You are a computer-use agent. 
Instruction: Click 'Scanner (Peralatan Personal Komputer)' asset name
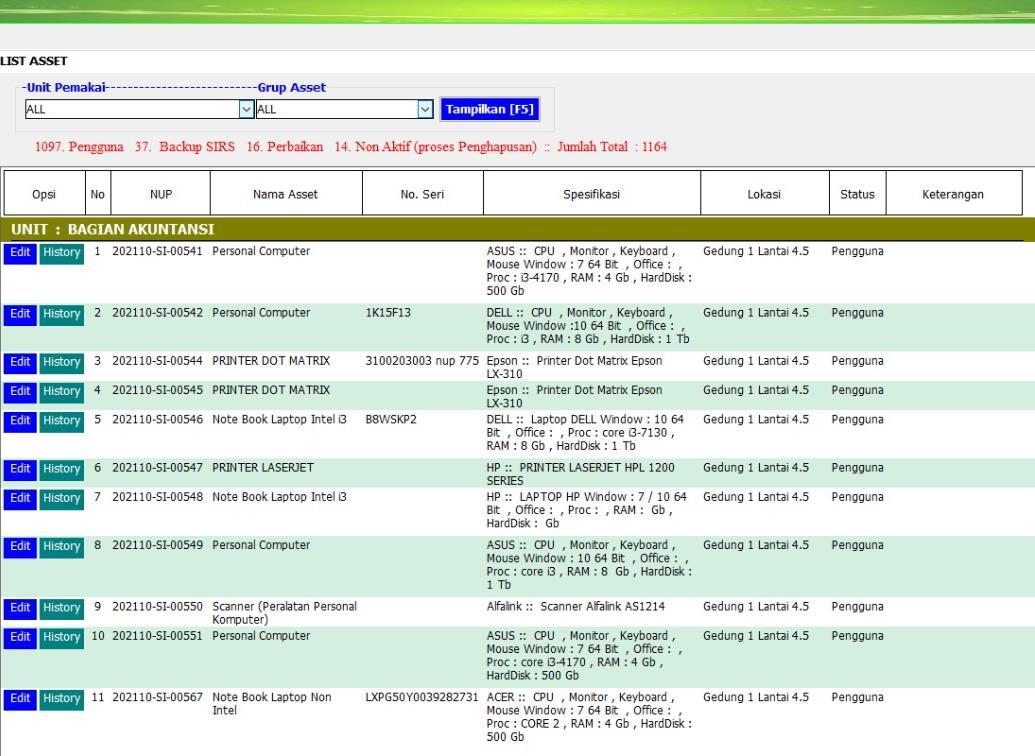pyautogui.click(x=284, y=613)
